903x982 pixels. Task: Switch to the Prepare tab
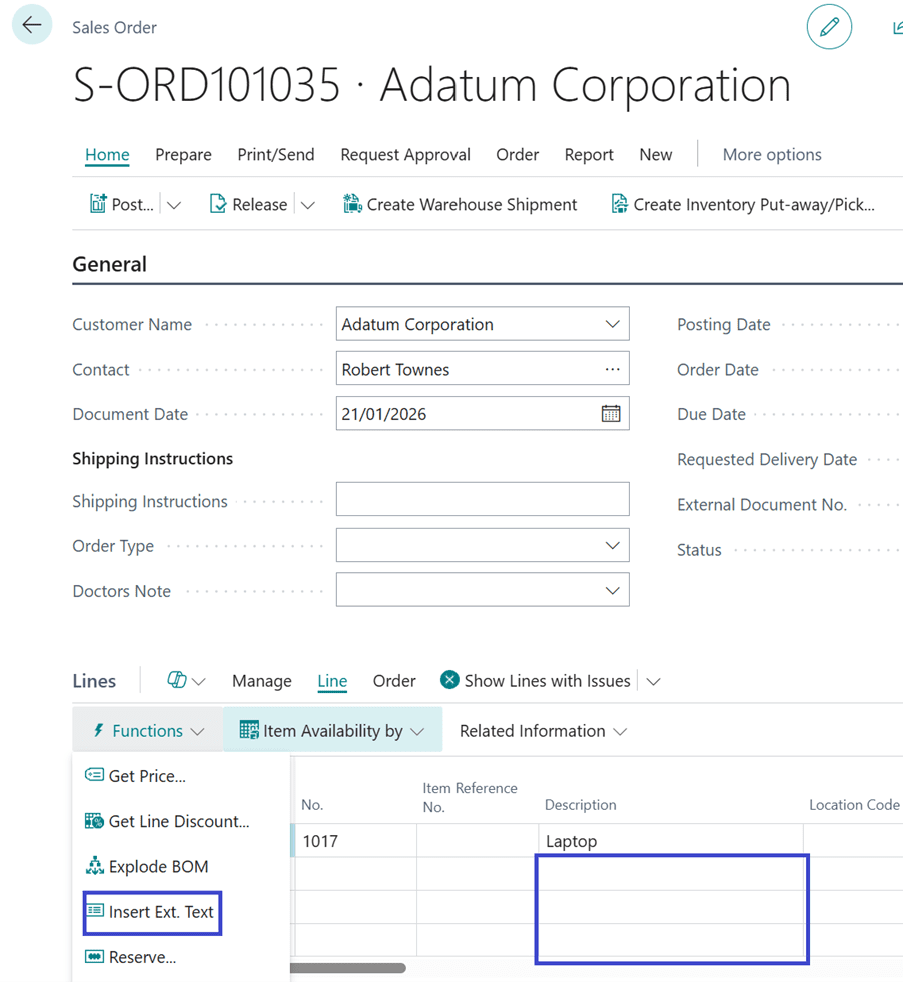tap(183, 155)
